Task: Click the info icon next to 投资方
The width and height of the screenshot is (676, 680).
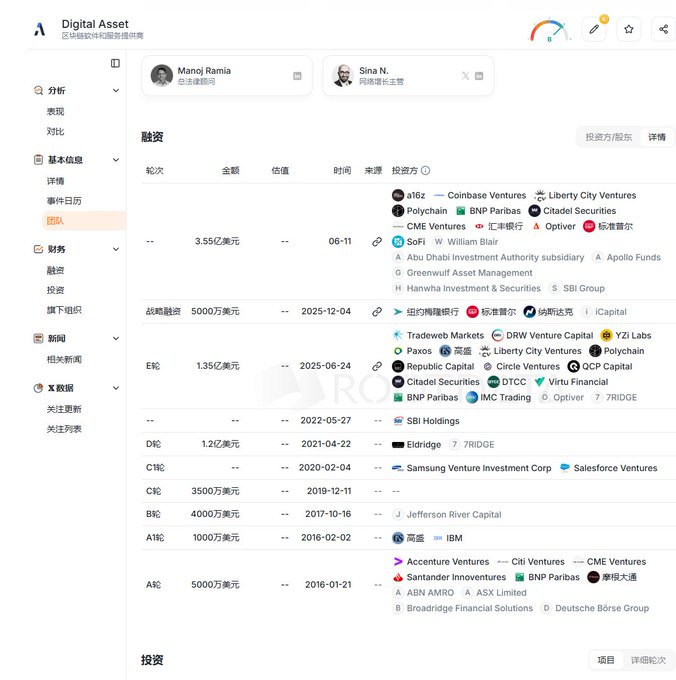Action: [425, 170]
